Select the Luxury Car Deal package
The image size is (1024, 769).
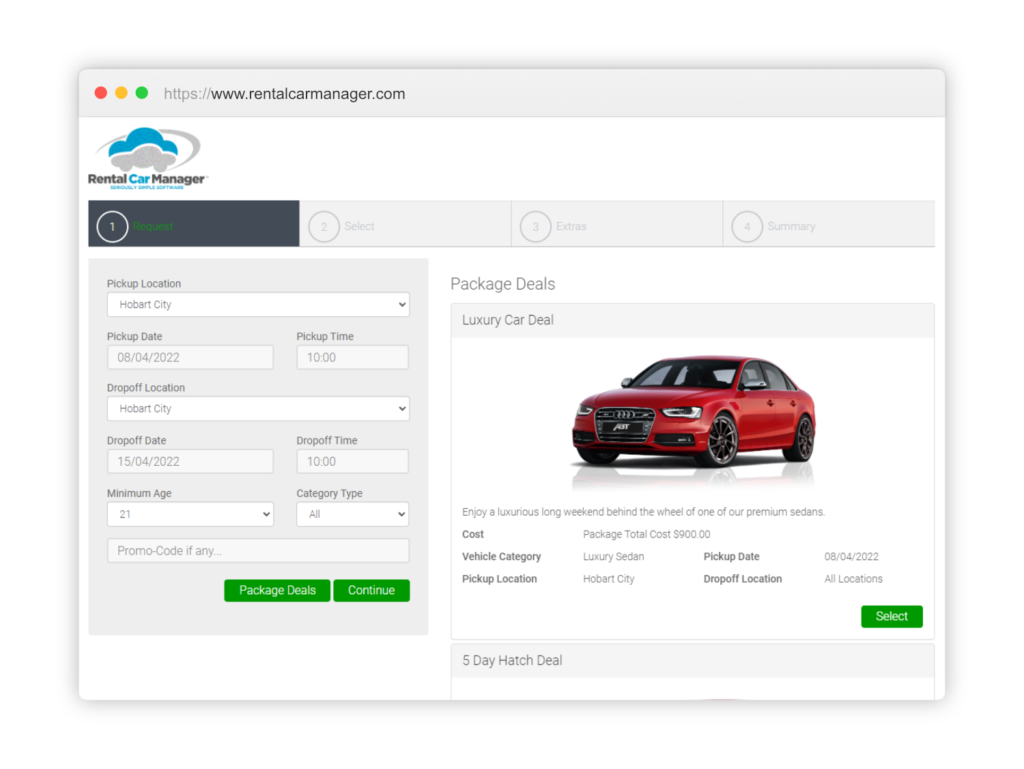tap(891, 617)
